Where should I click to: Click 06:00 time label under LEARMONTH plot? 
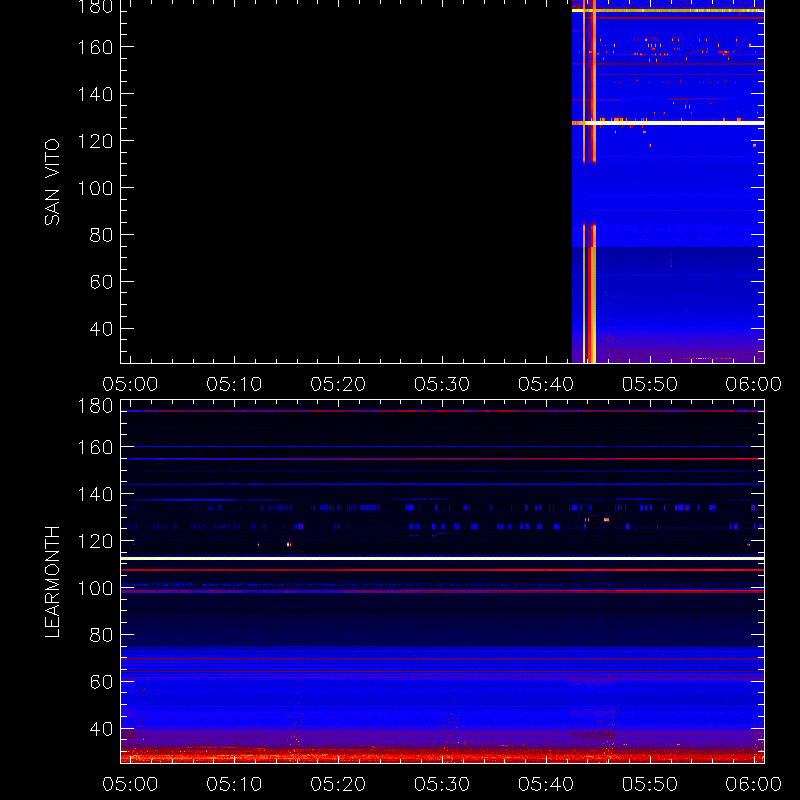click(x=754, y=784)
